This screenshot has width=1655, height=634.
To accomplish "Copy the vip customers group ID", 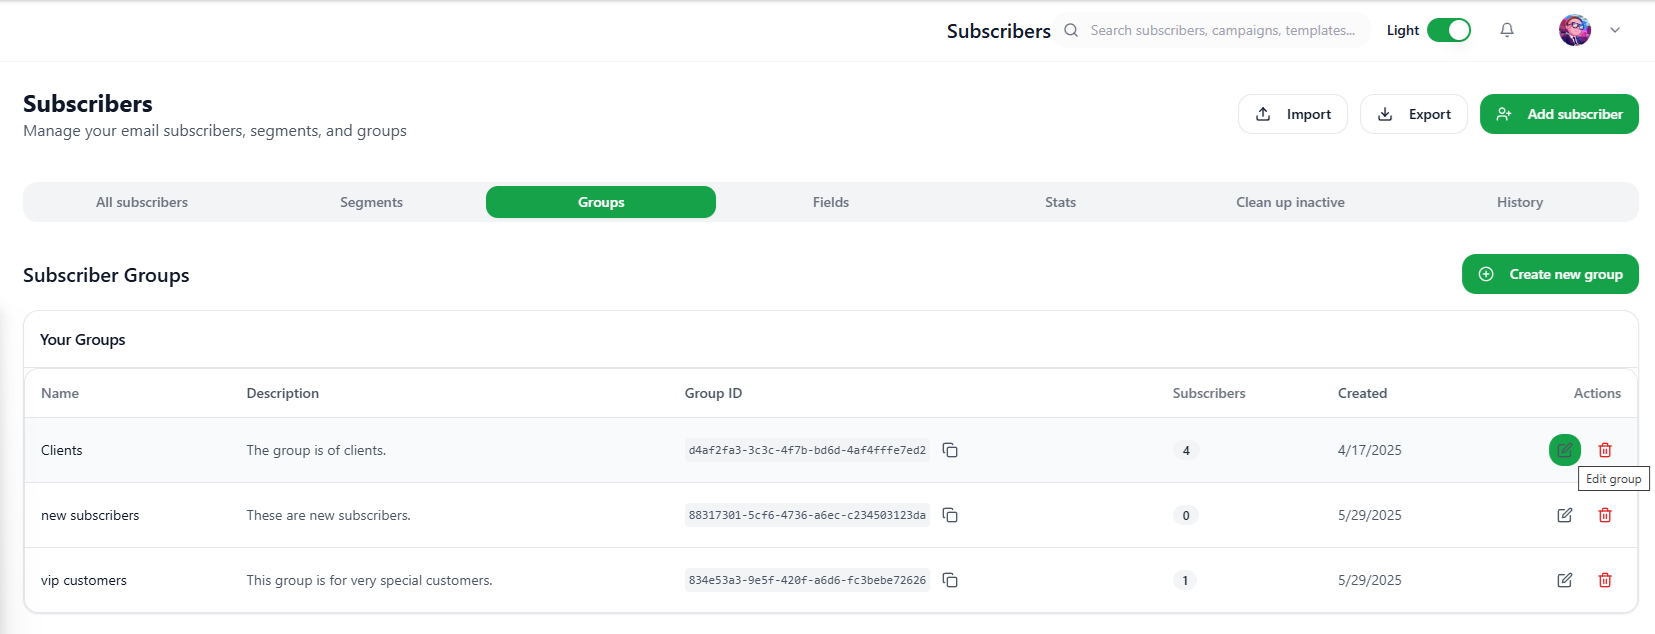I will click(x=950, y=580).
